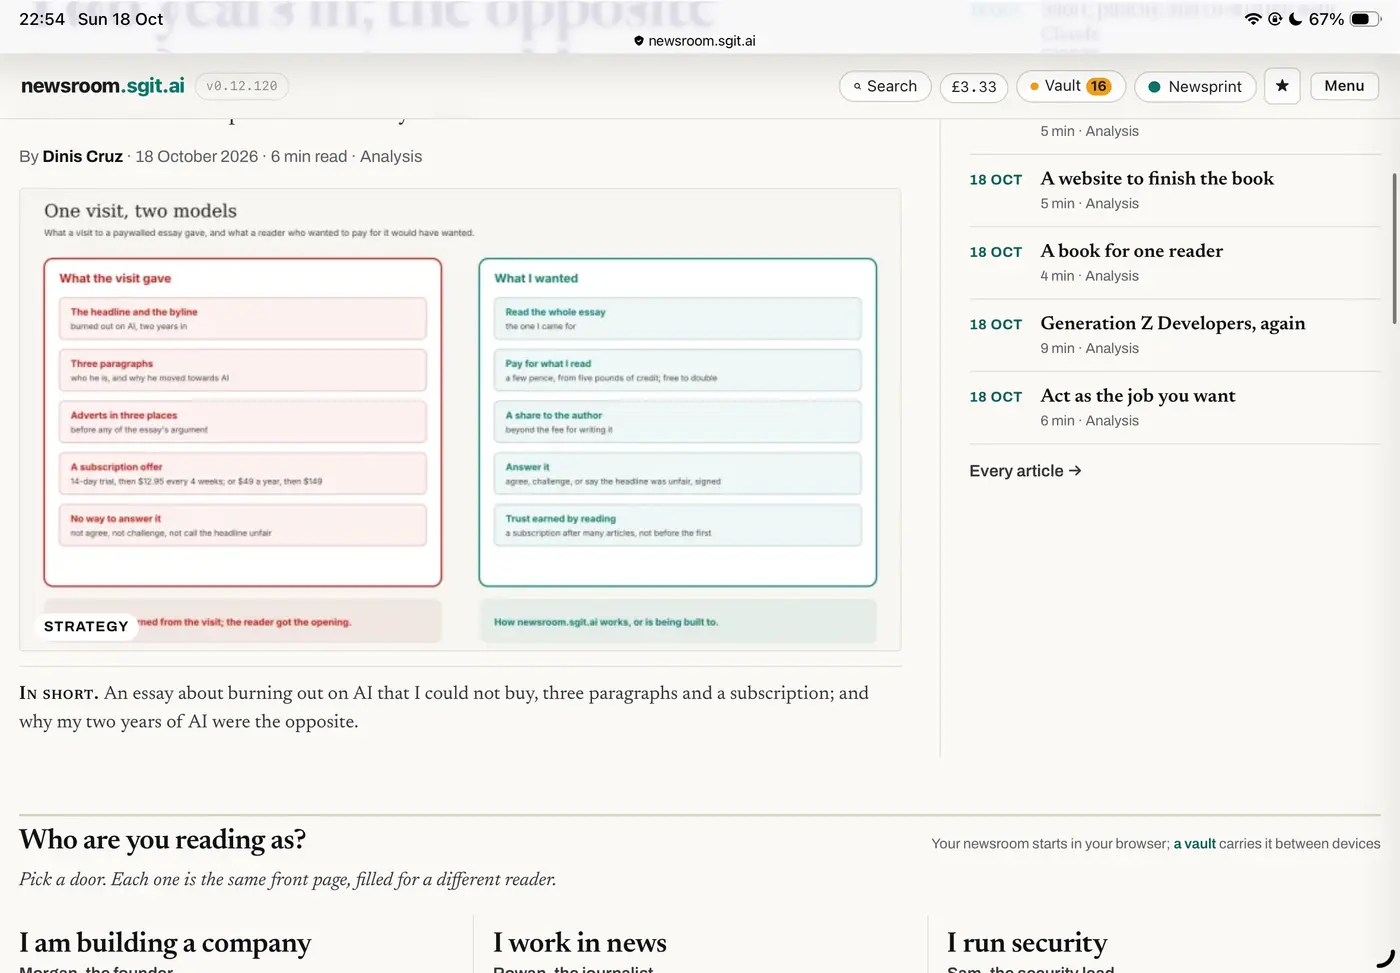Follow the 'Every article →' link
This screenshot has height=973, width=1400.
click(x=1025, y=471)
